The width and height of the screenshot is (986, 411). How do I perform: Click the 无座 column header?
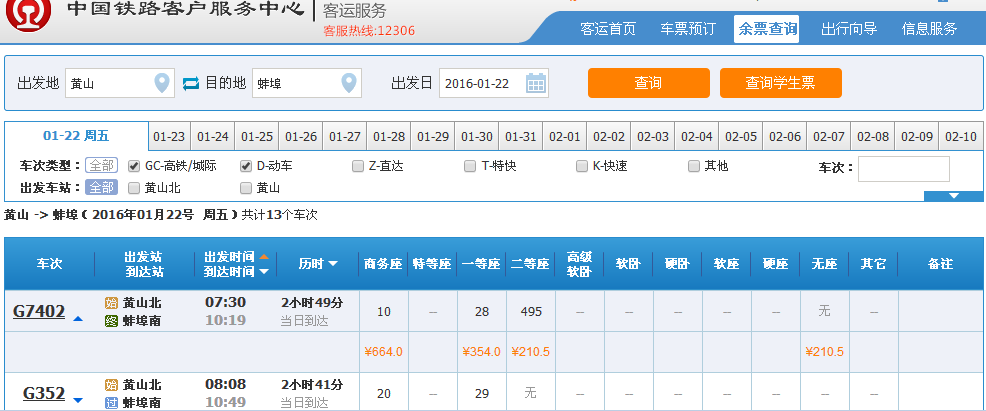pyautogui.click(x=824, y=264)
